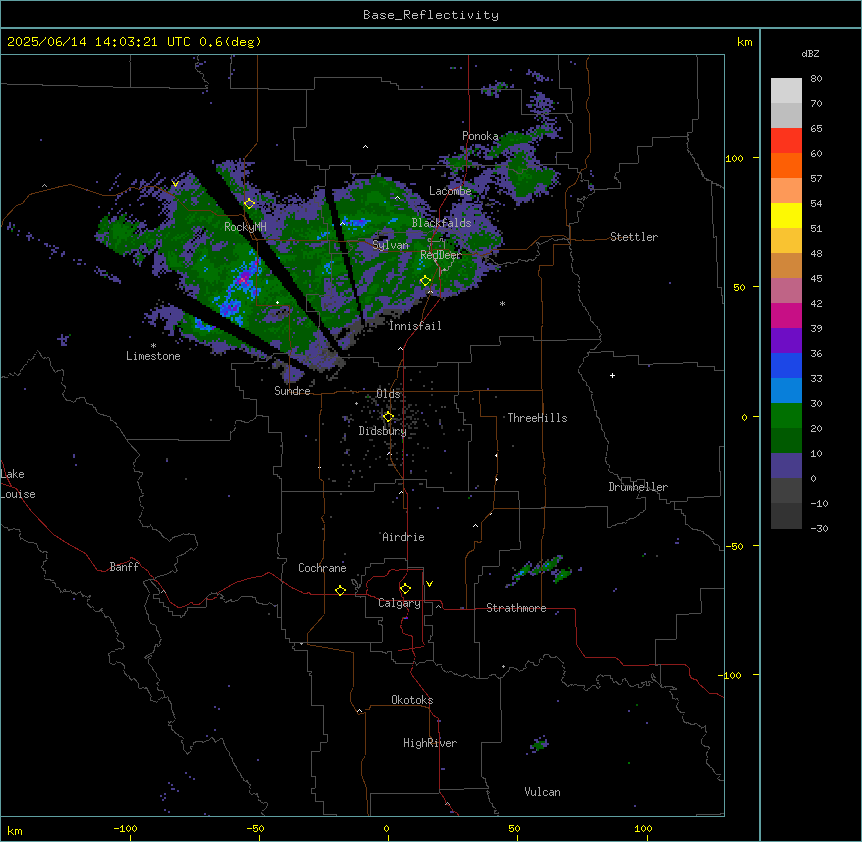The height and width of the screenshot is (842, 862).
Task: Click the Didsbury town label
Action: [383, 431]
